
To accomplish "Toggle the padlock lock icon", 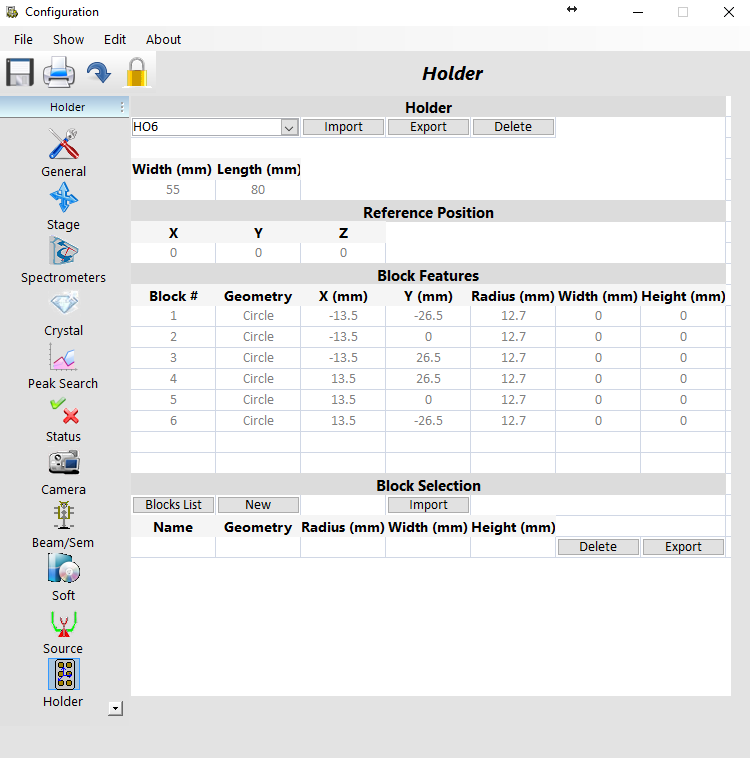I will (136, 73).
